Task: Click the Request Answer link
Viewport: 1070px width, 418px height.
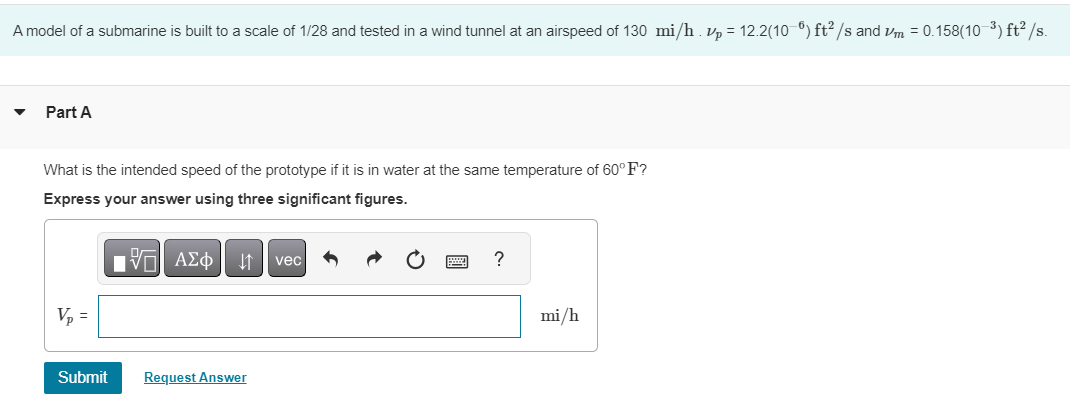Action: point(195,377)
